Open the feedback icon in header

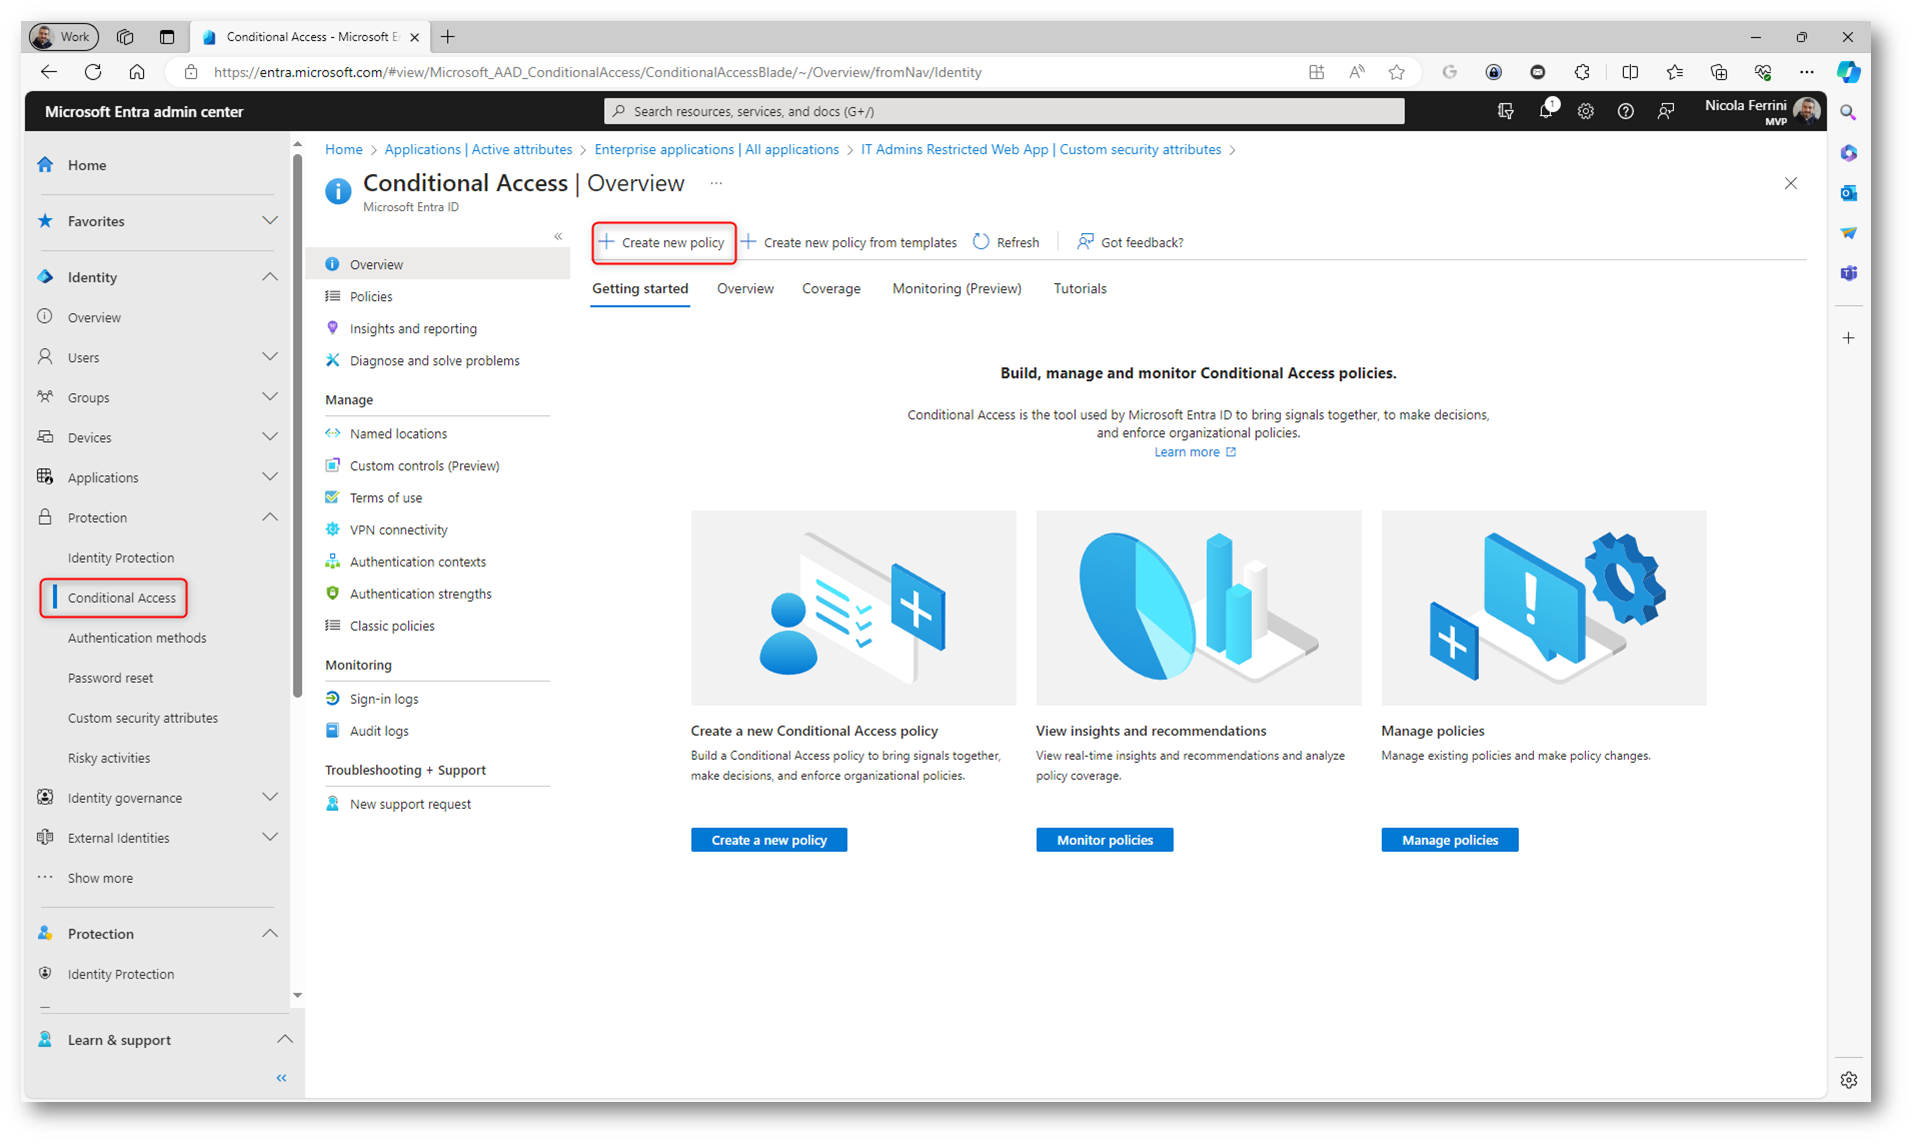(1666, 111)
